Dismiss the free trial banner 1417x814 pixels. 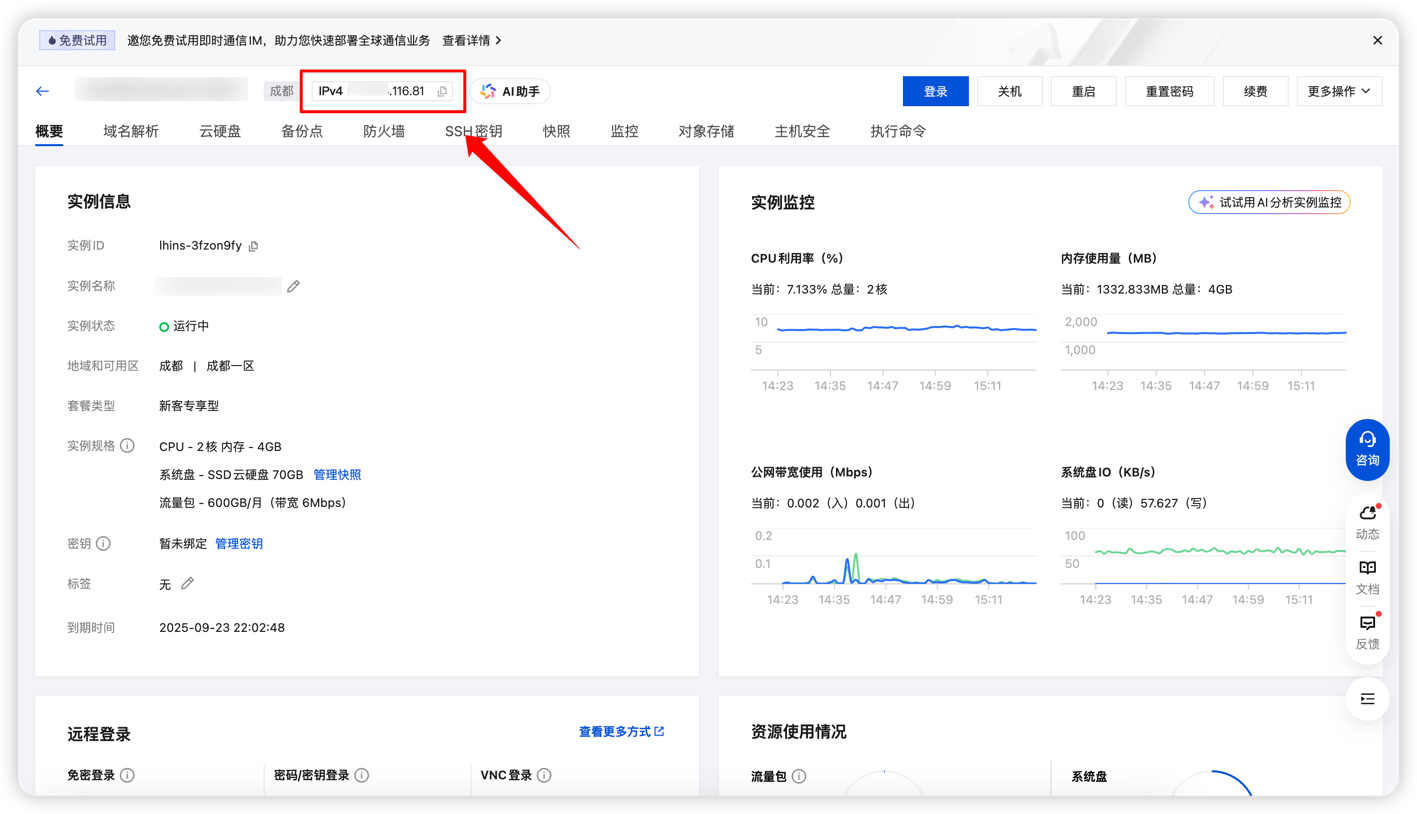tap(1377, 41)
